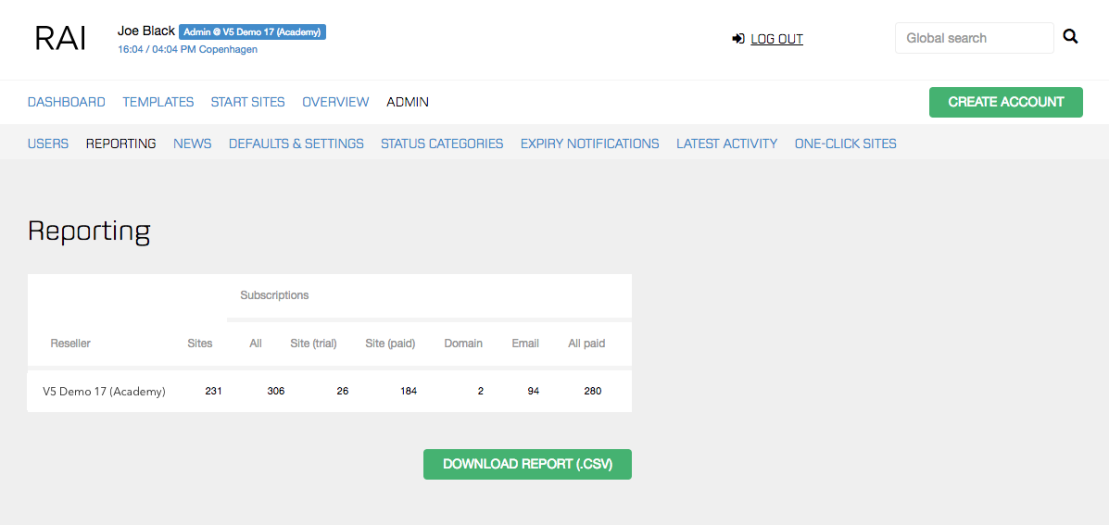This screenshot has height=525, width=1109.
Task: Go to STATUS CATEGORIES tab
Action: pos(442,144)
